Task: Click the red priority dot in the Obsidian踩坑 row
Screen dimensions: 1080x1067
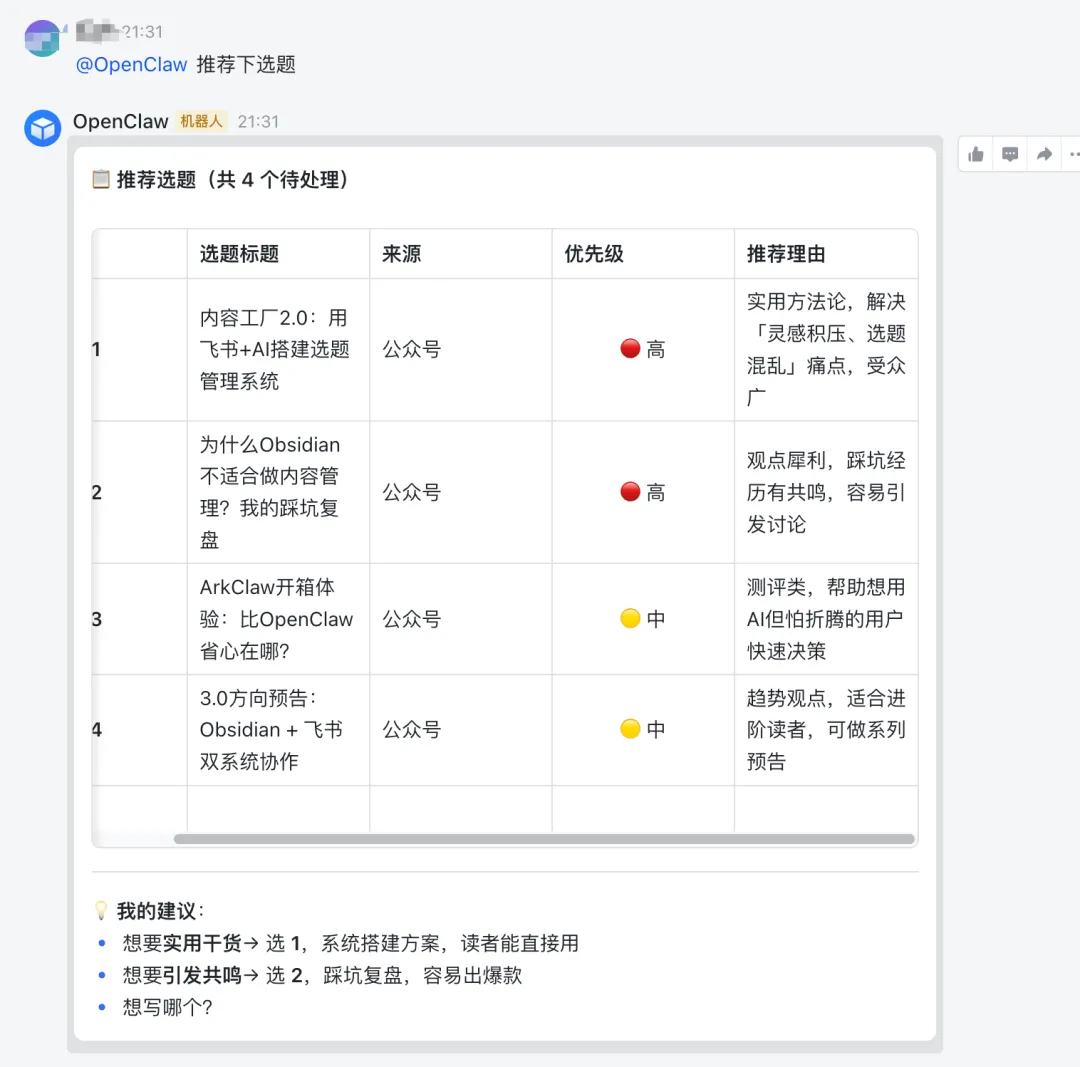Action: tap(630, 492)
